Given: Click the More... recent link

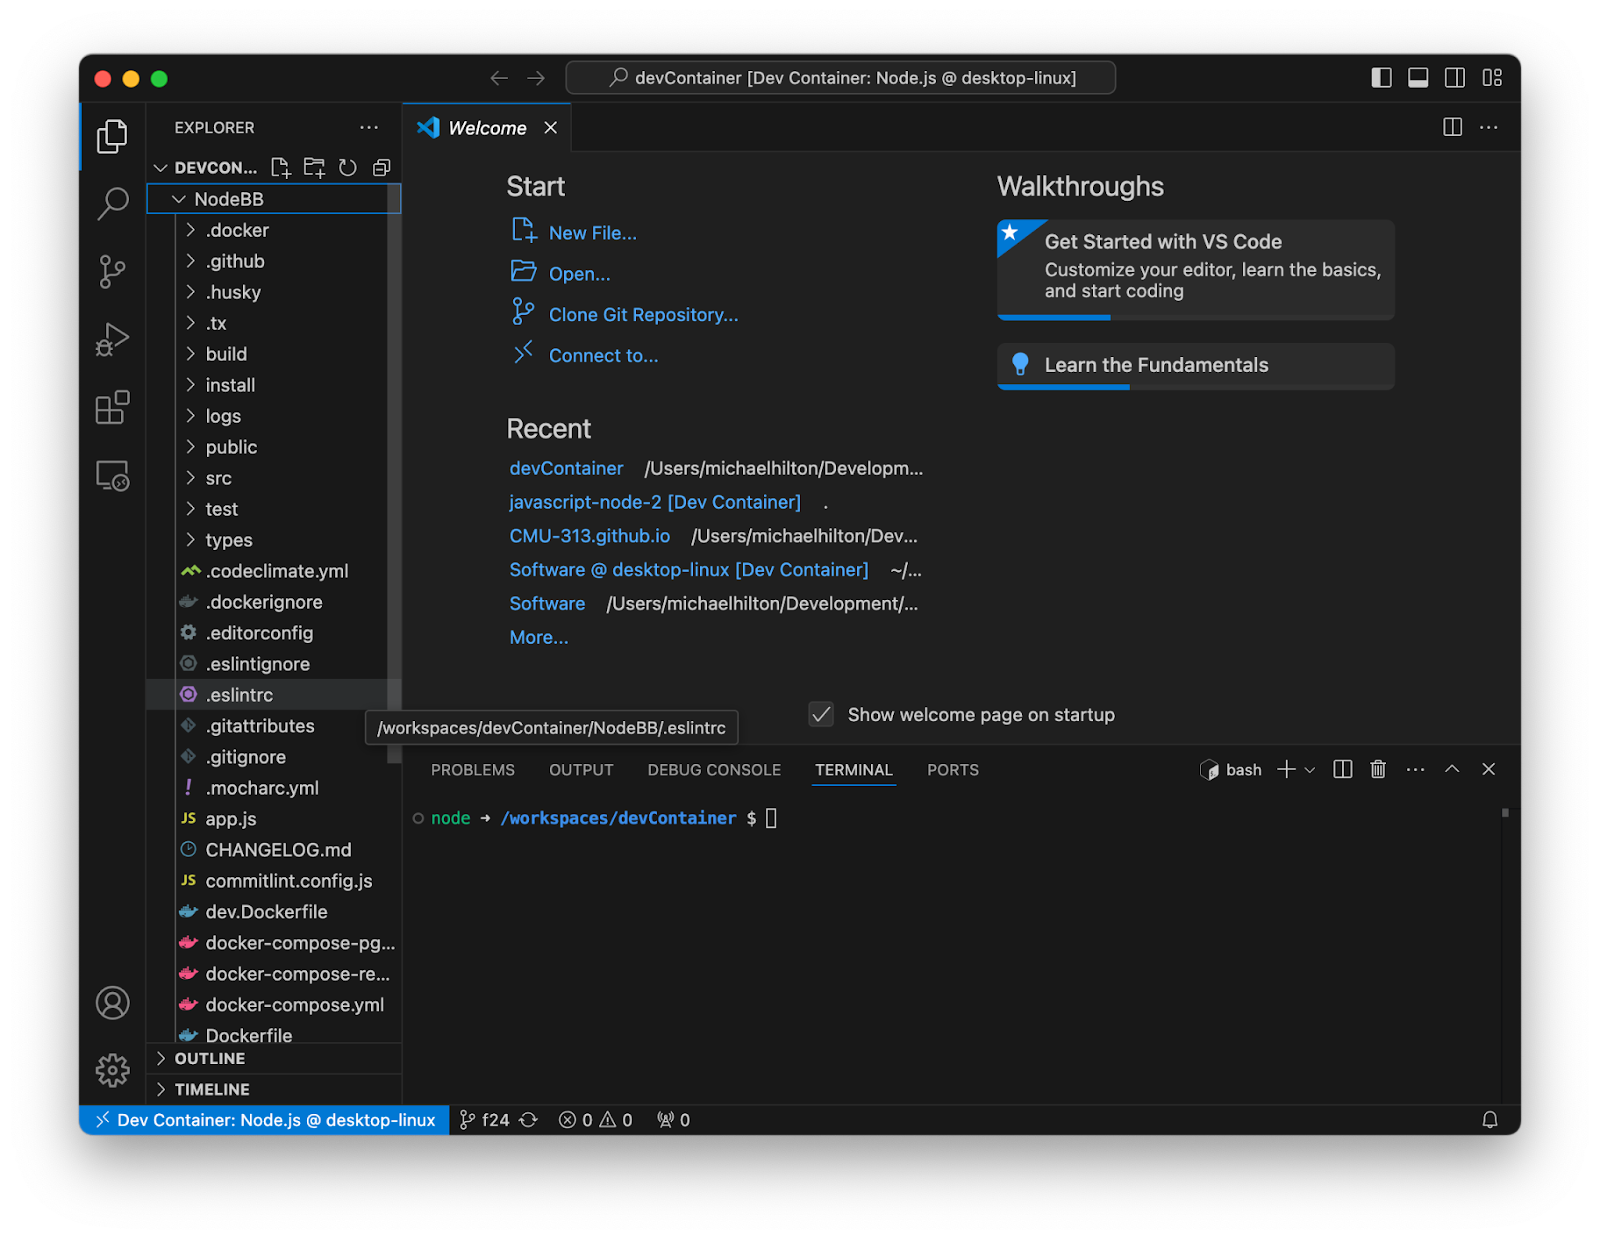Looking at the screenshot, I should 538,637.
